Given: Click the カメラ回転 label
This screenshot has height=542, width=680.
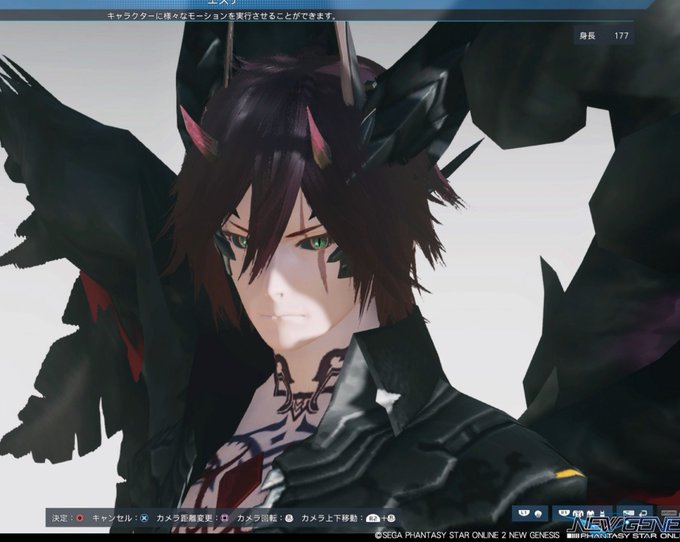Looking at the screenshot, I should (x=257, y=518).
